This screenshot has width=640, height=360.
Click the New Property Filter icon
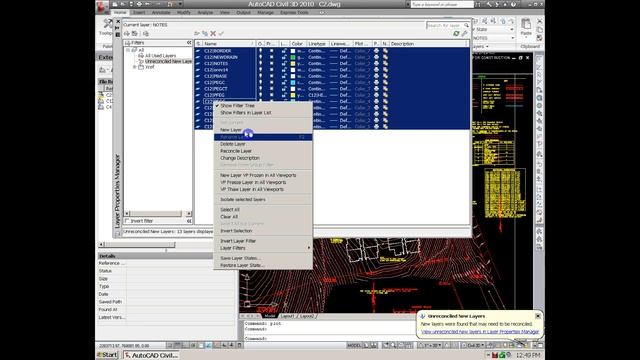tap(127, 33)
